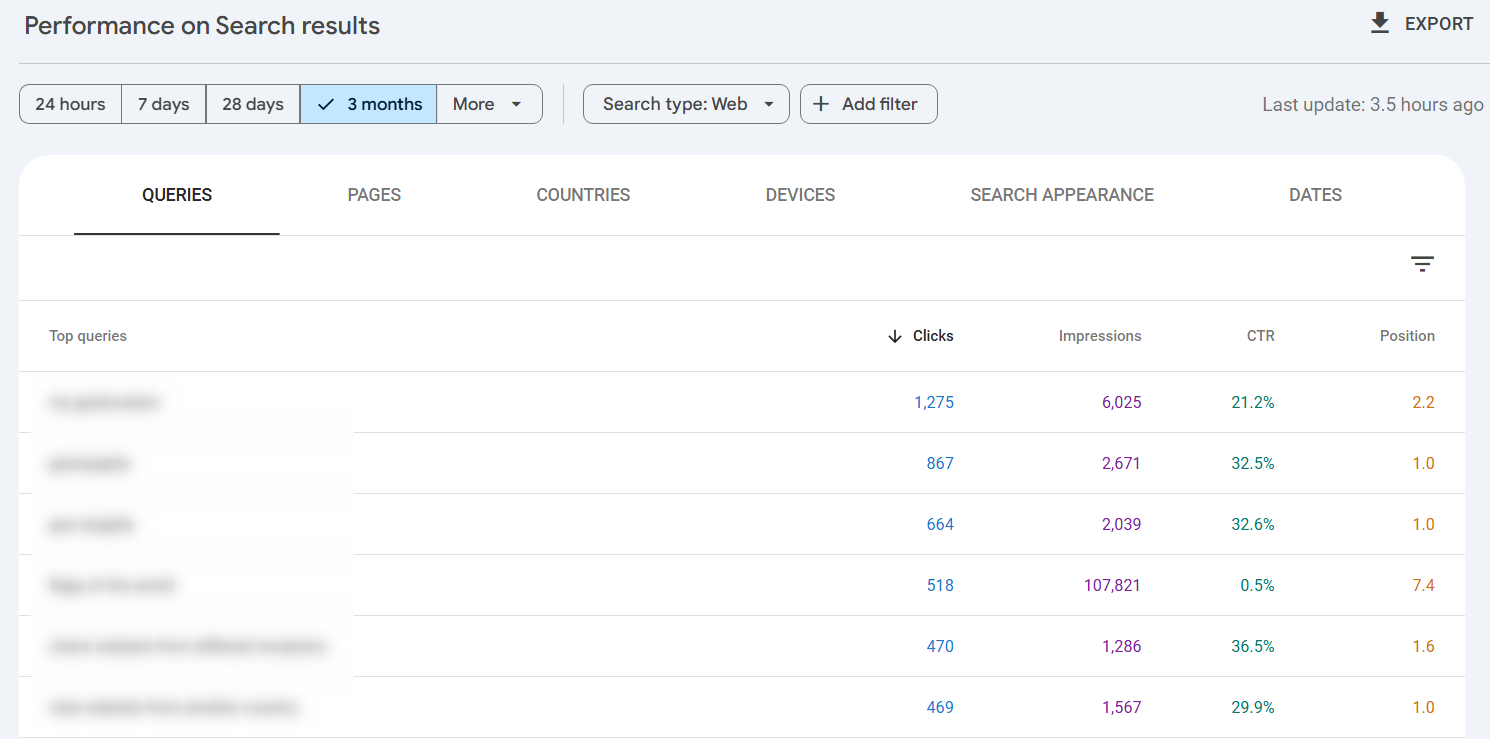Select the 3 months date range

click(368, 104)
